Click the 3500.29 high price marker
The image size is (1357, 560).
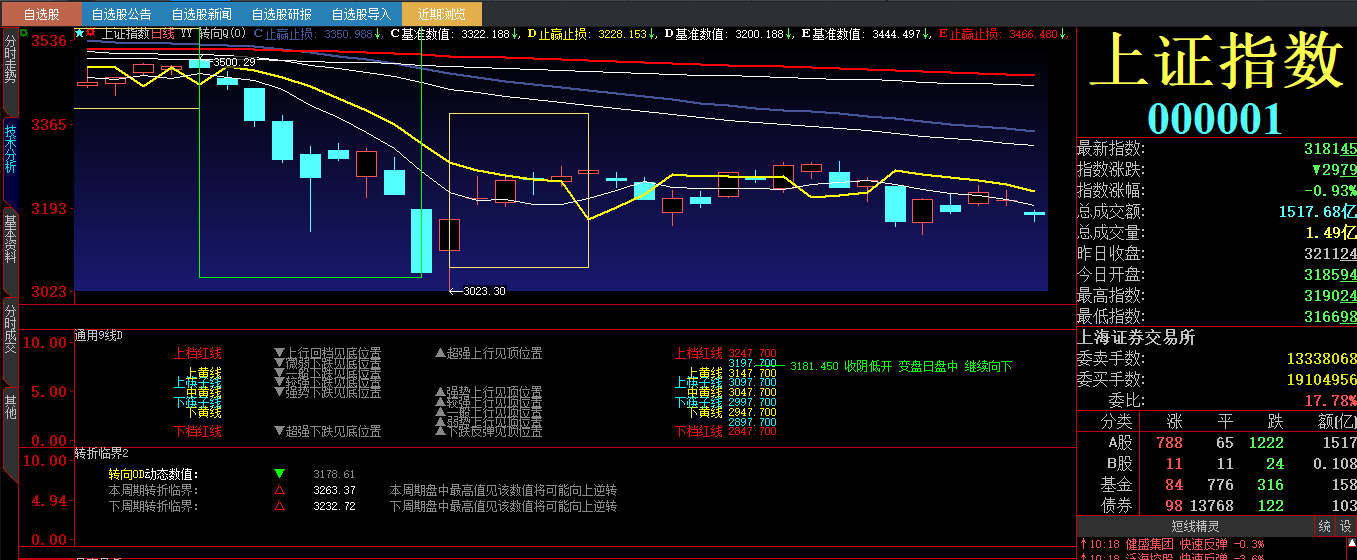coord(234,62)
